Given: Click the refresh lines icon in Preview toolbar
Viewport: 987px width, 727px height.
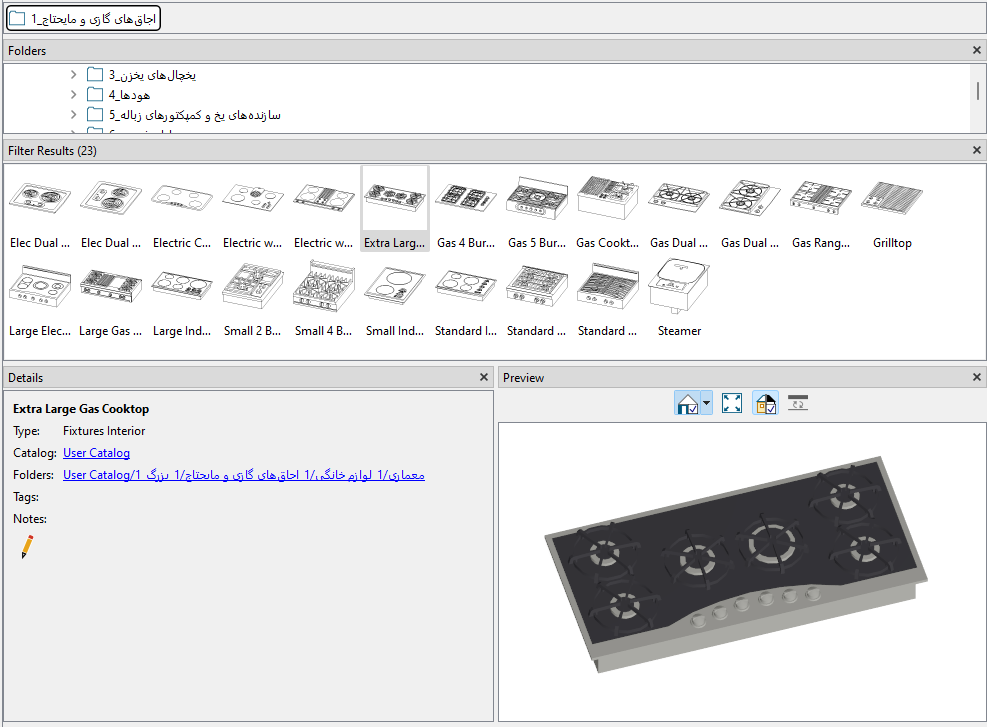Looking at the screenshot, I should tap(798, 403).
